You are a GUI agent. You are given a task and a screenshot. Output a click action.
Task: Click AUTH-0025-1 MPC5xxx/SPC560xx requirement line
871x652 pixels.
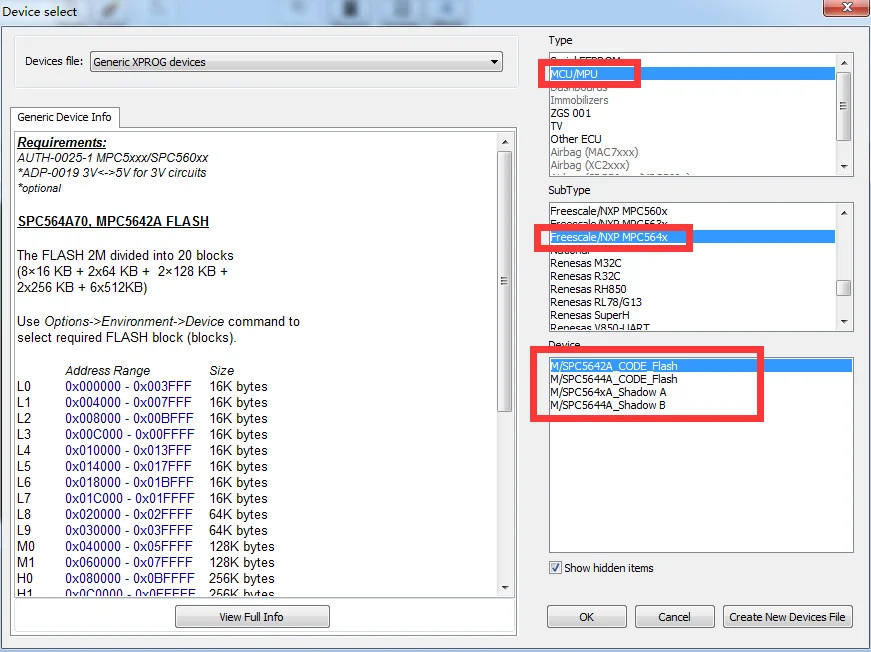[113, 158]
